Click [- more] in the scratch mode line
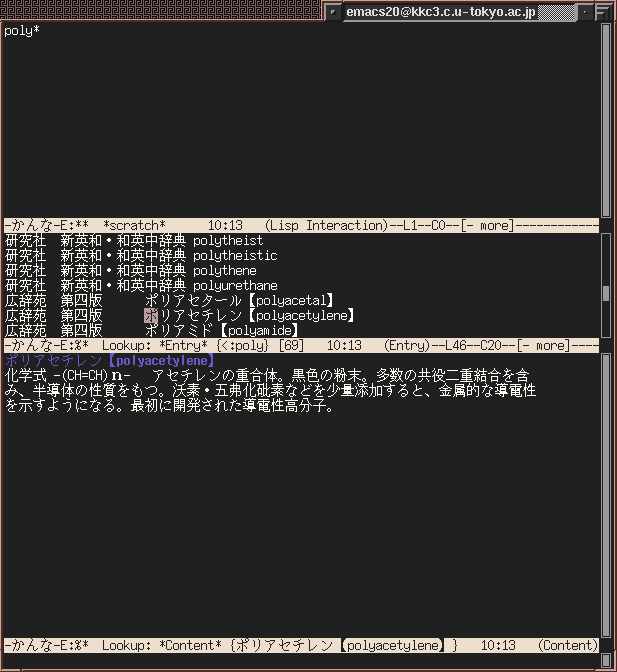The height and width of the screenshot is (672, 617). click(488, 225)
